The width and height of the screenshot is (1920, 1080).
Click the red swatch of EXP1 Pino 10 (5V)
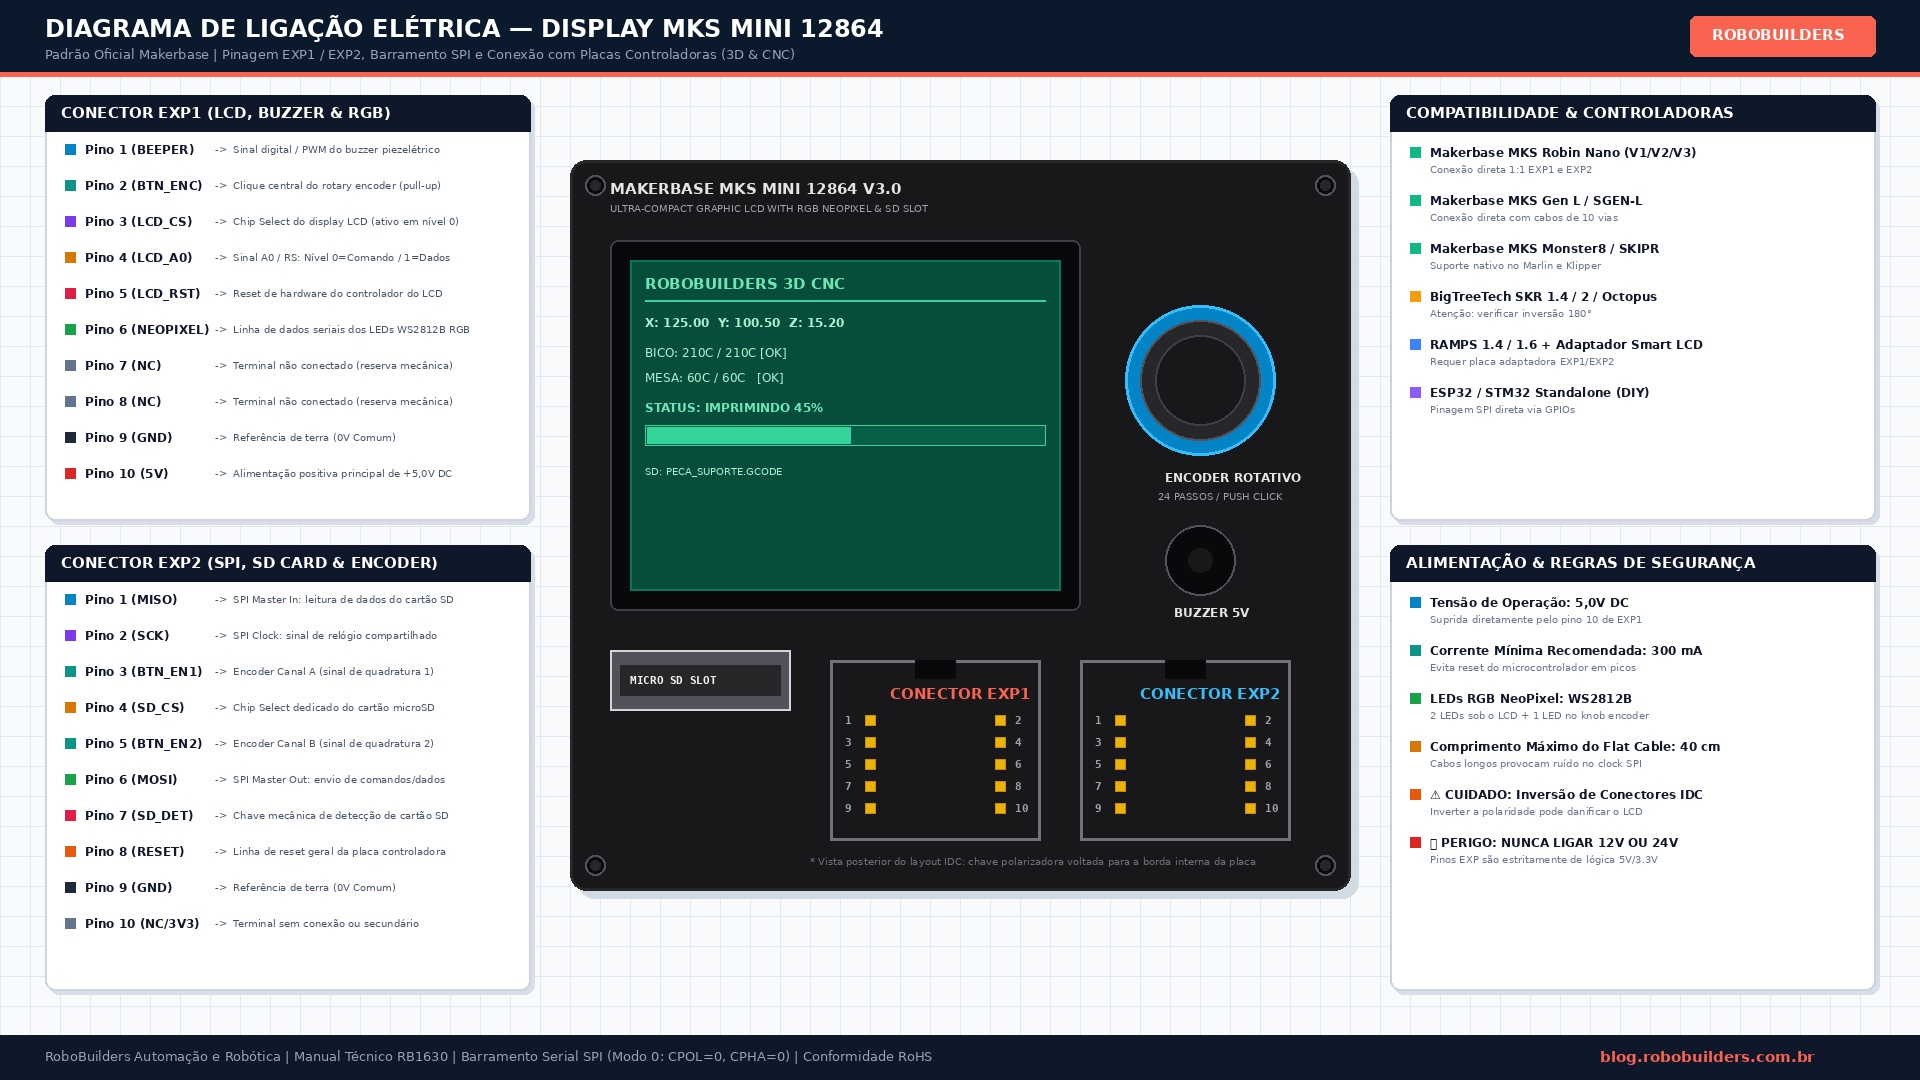70,474
